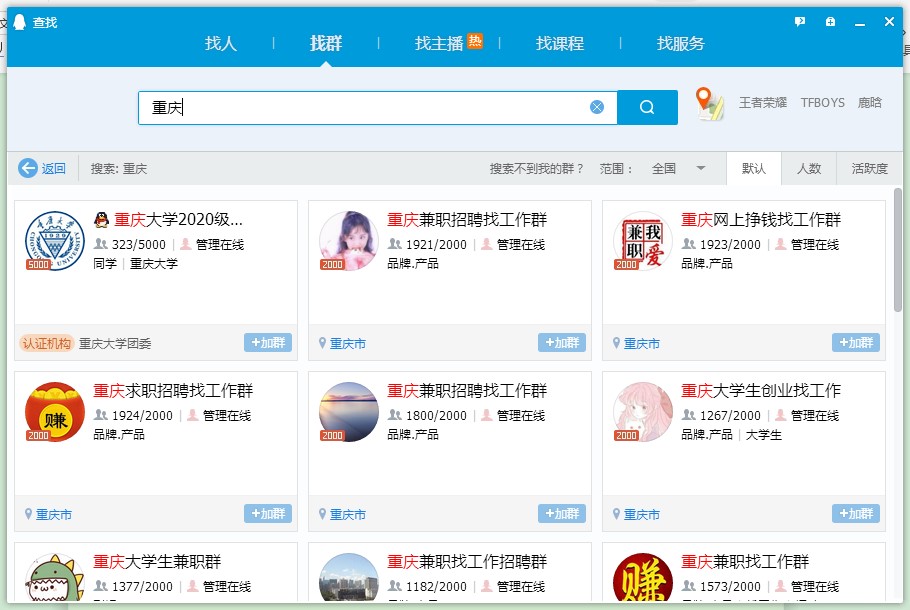Click the 王者荣耀 hot keyword link
This screenshot has height=610, width=910.
point(763,102)
